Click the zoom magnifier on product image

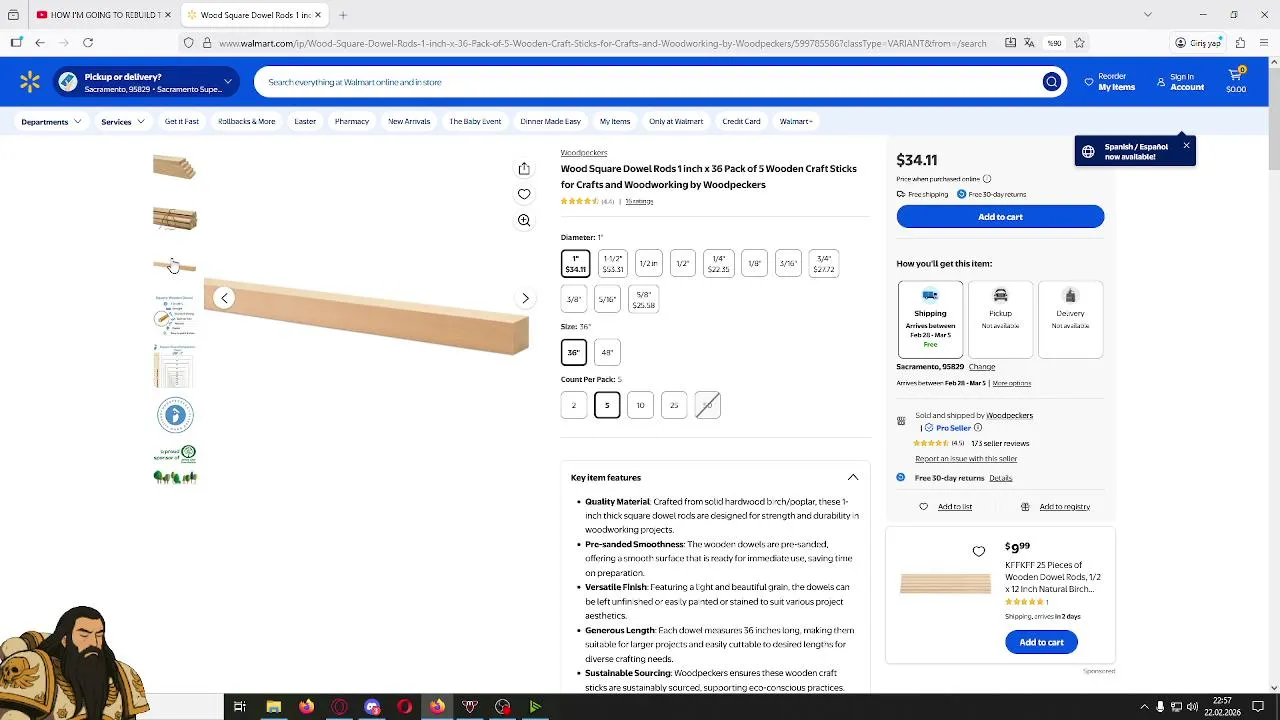[x=524, y=220]
